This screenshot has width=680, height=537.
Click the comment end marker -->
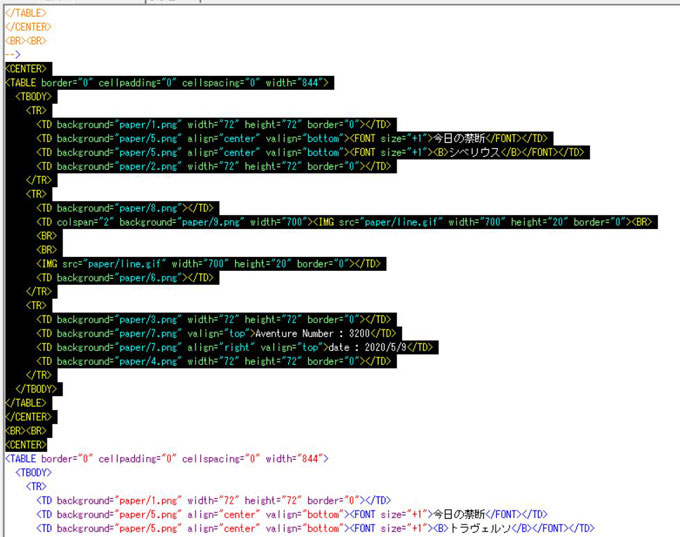coord(12,54)
